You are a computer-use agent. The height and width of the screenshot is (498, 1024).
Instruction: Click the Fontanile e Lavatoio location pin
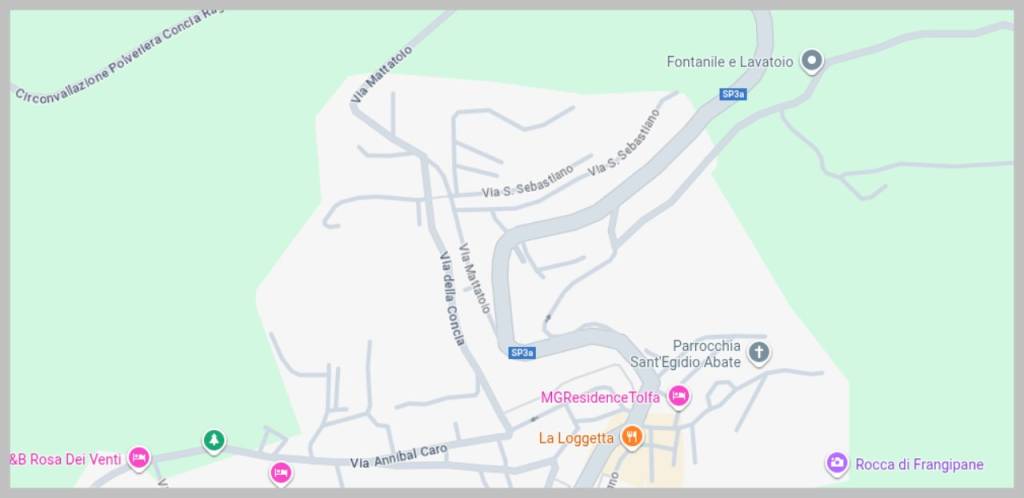(x=812, y=61)
